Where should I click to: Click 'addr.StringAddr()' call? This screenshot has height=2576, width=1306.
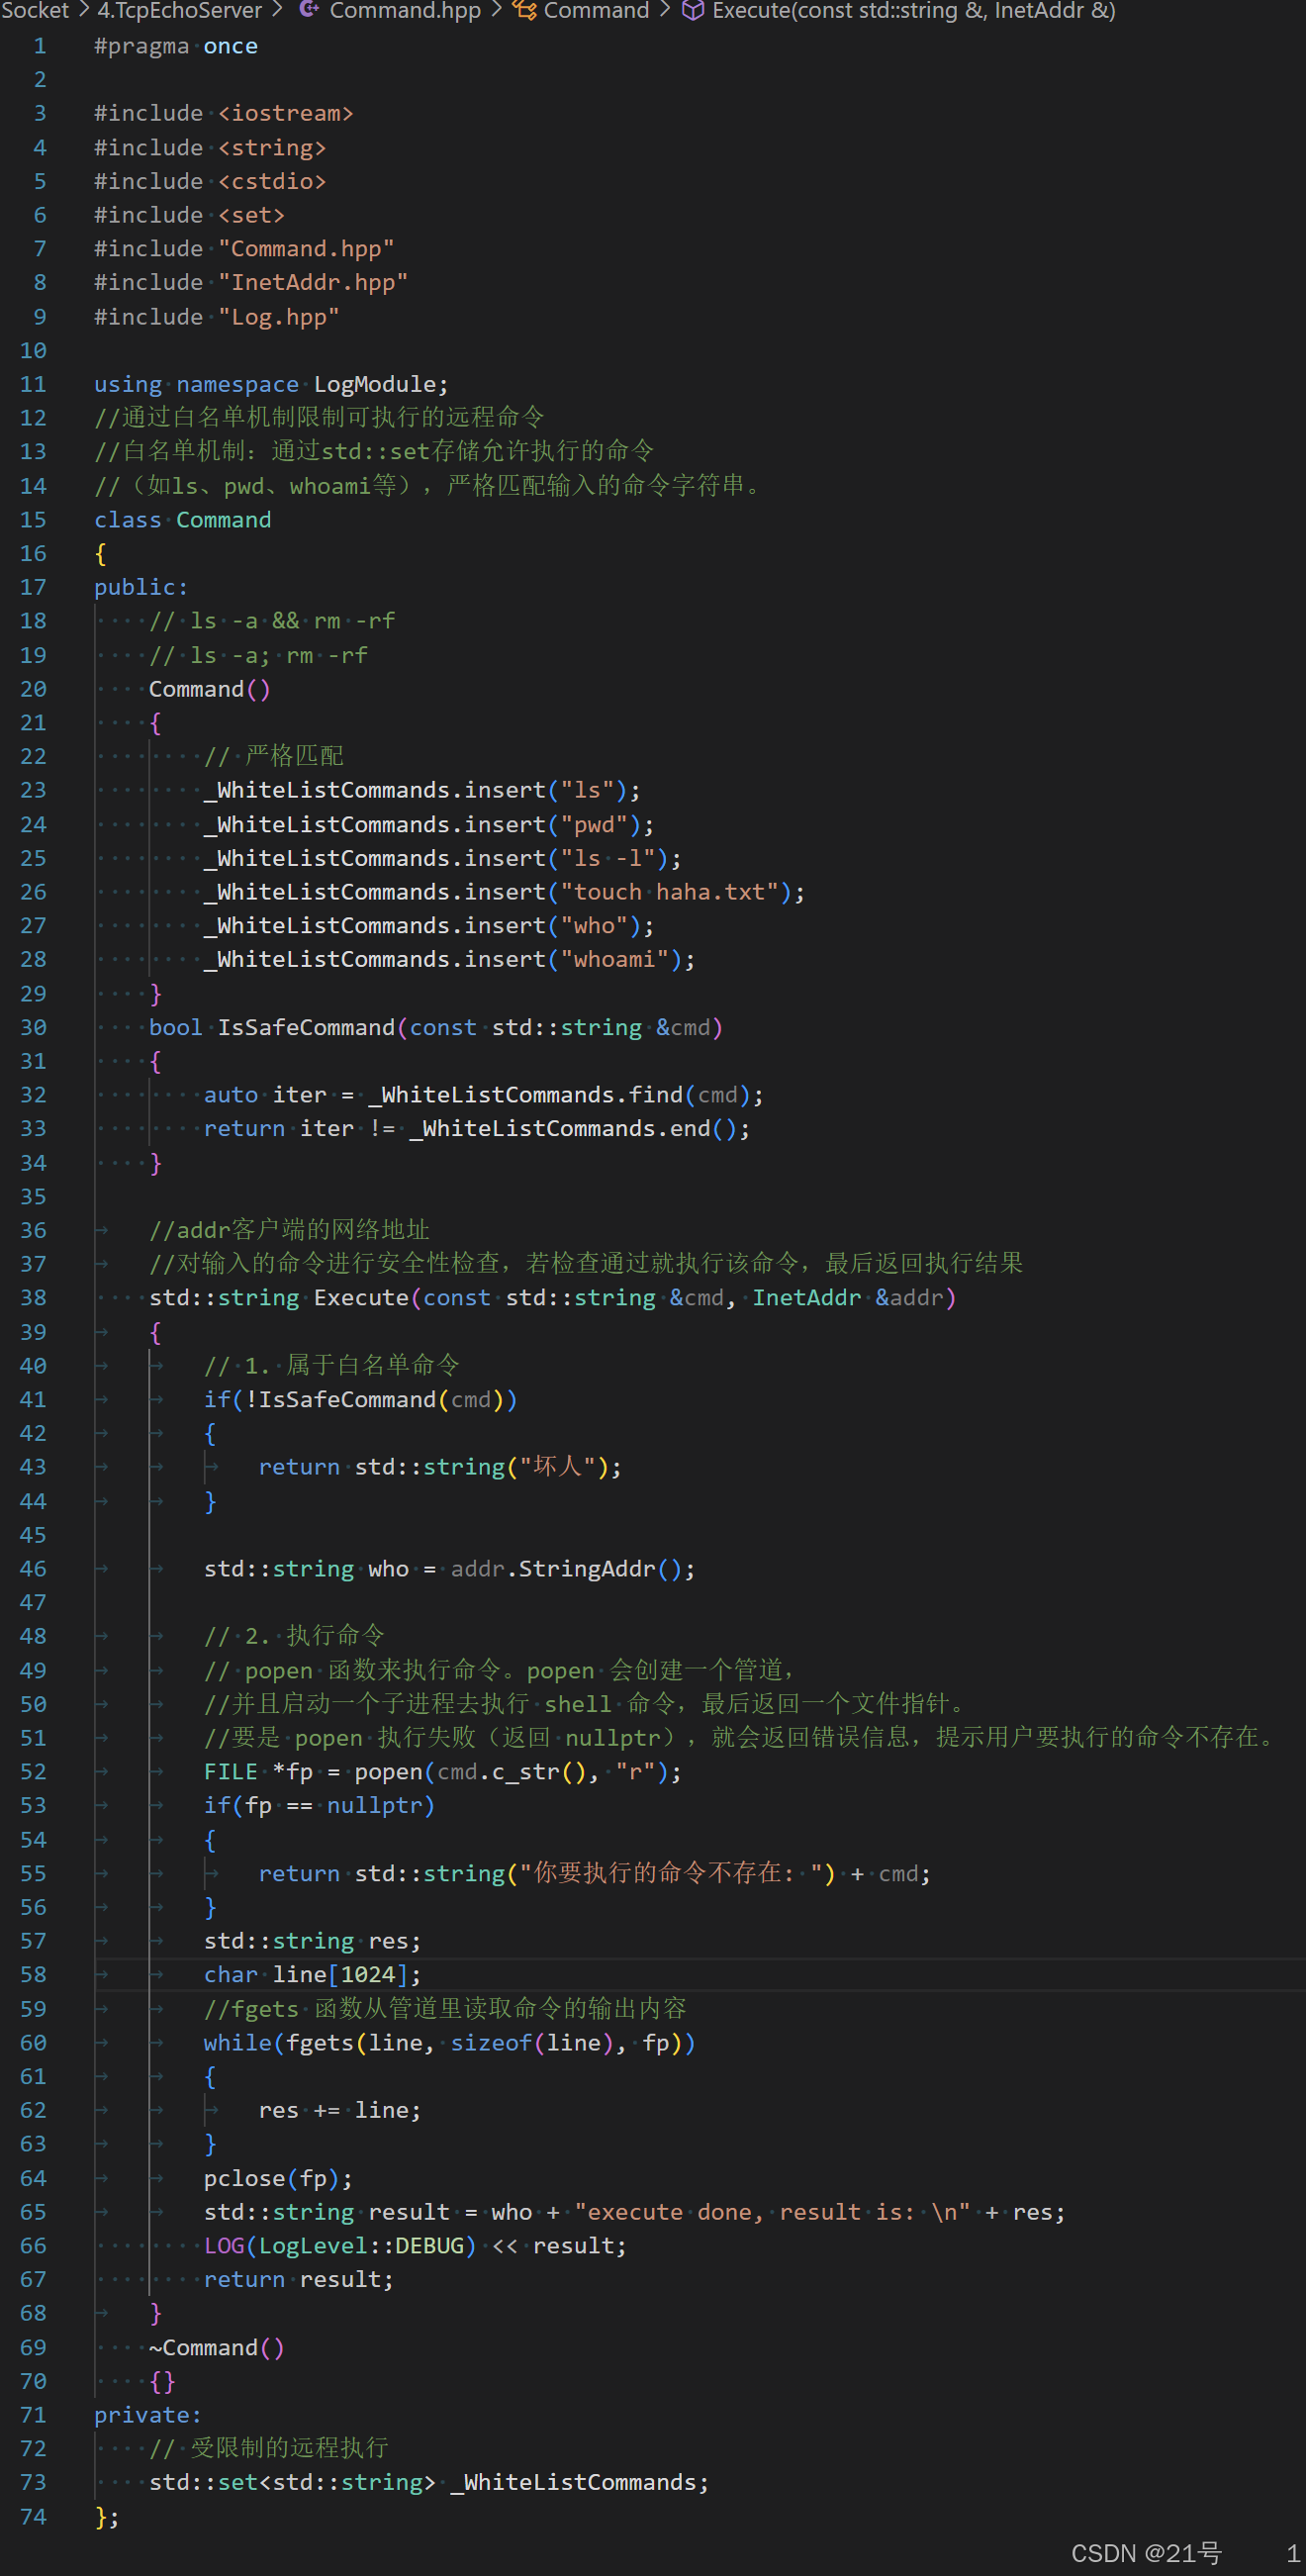click(566, 1568)
